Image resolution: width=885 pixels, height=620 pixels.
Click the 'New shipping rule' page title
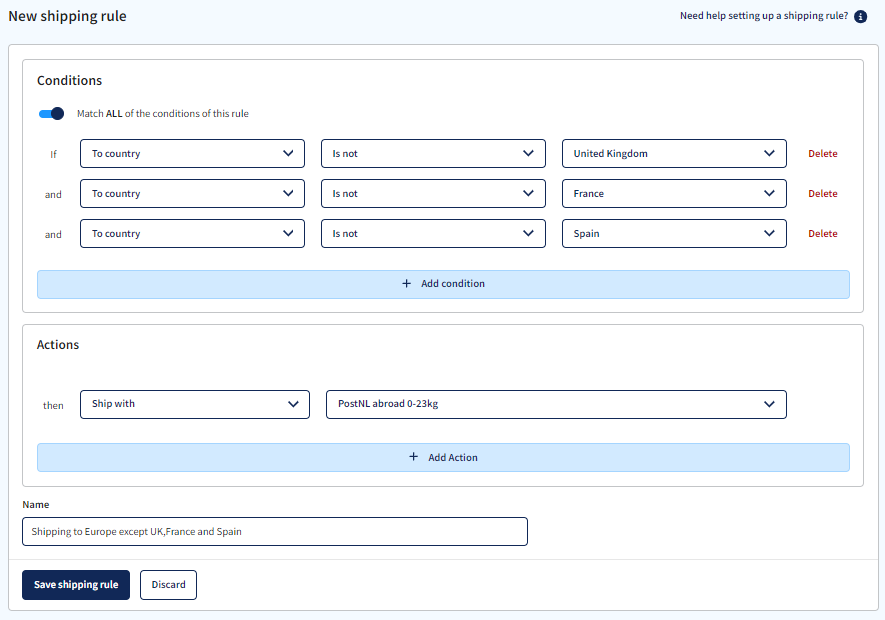(x=67, y=16)
